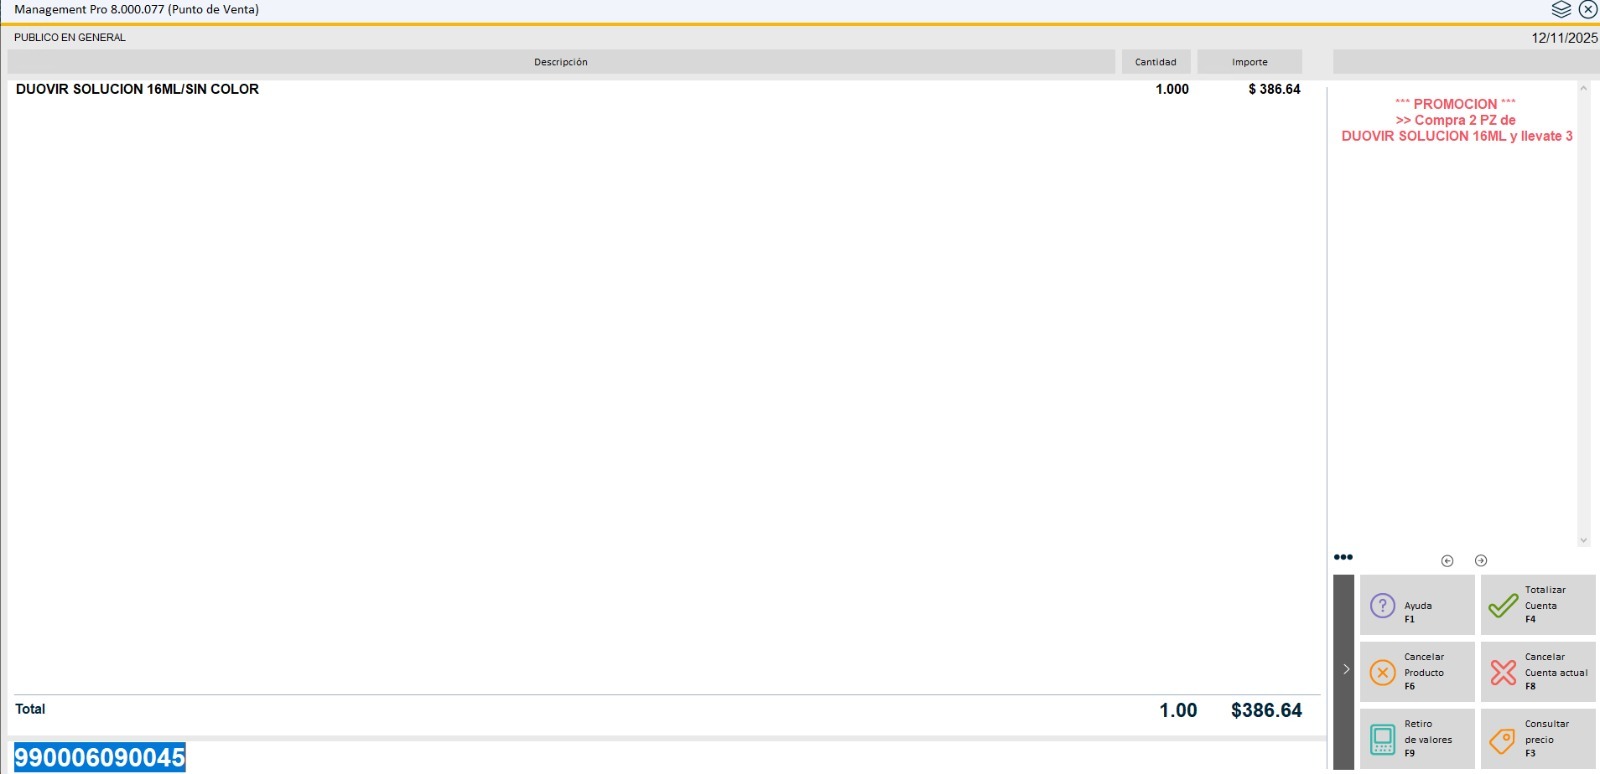Click the Importe column header

[1249, 62]
